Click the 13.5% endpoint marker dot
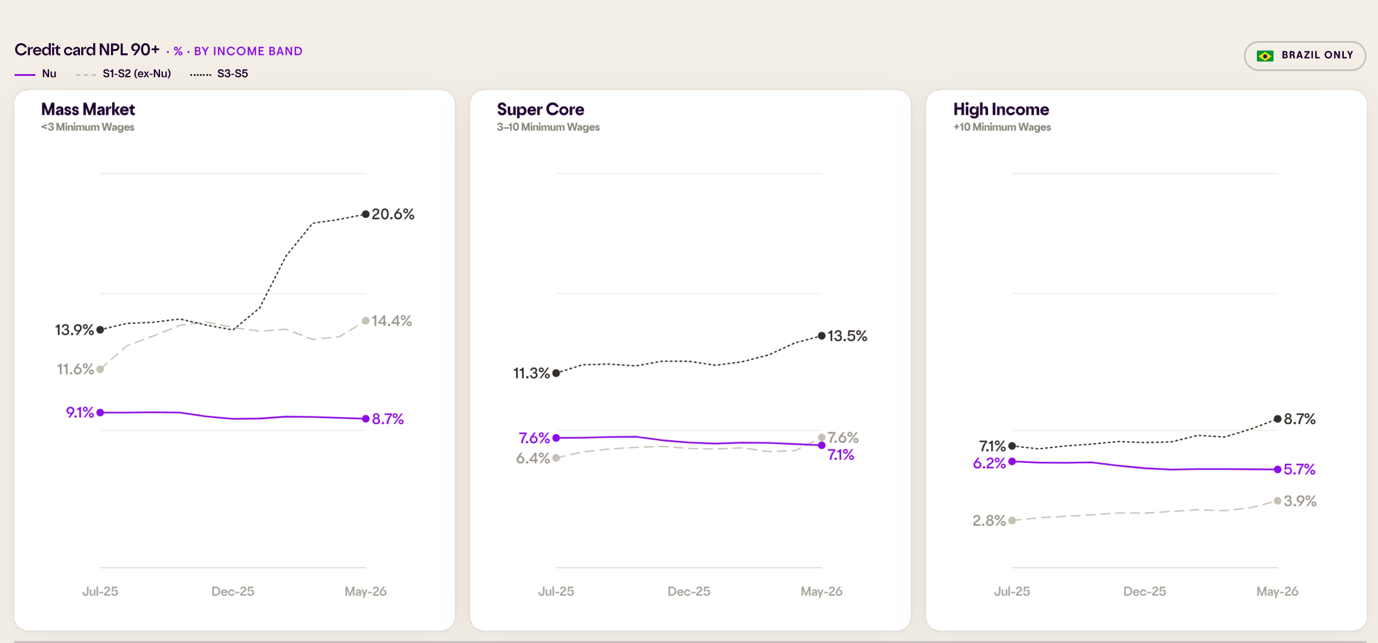This screenshot has height=643, width=1378. pyautogui.click(x=822, y=336)
